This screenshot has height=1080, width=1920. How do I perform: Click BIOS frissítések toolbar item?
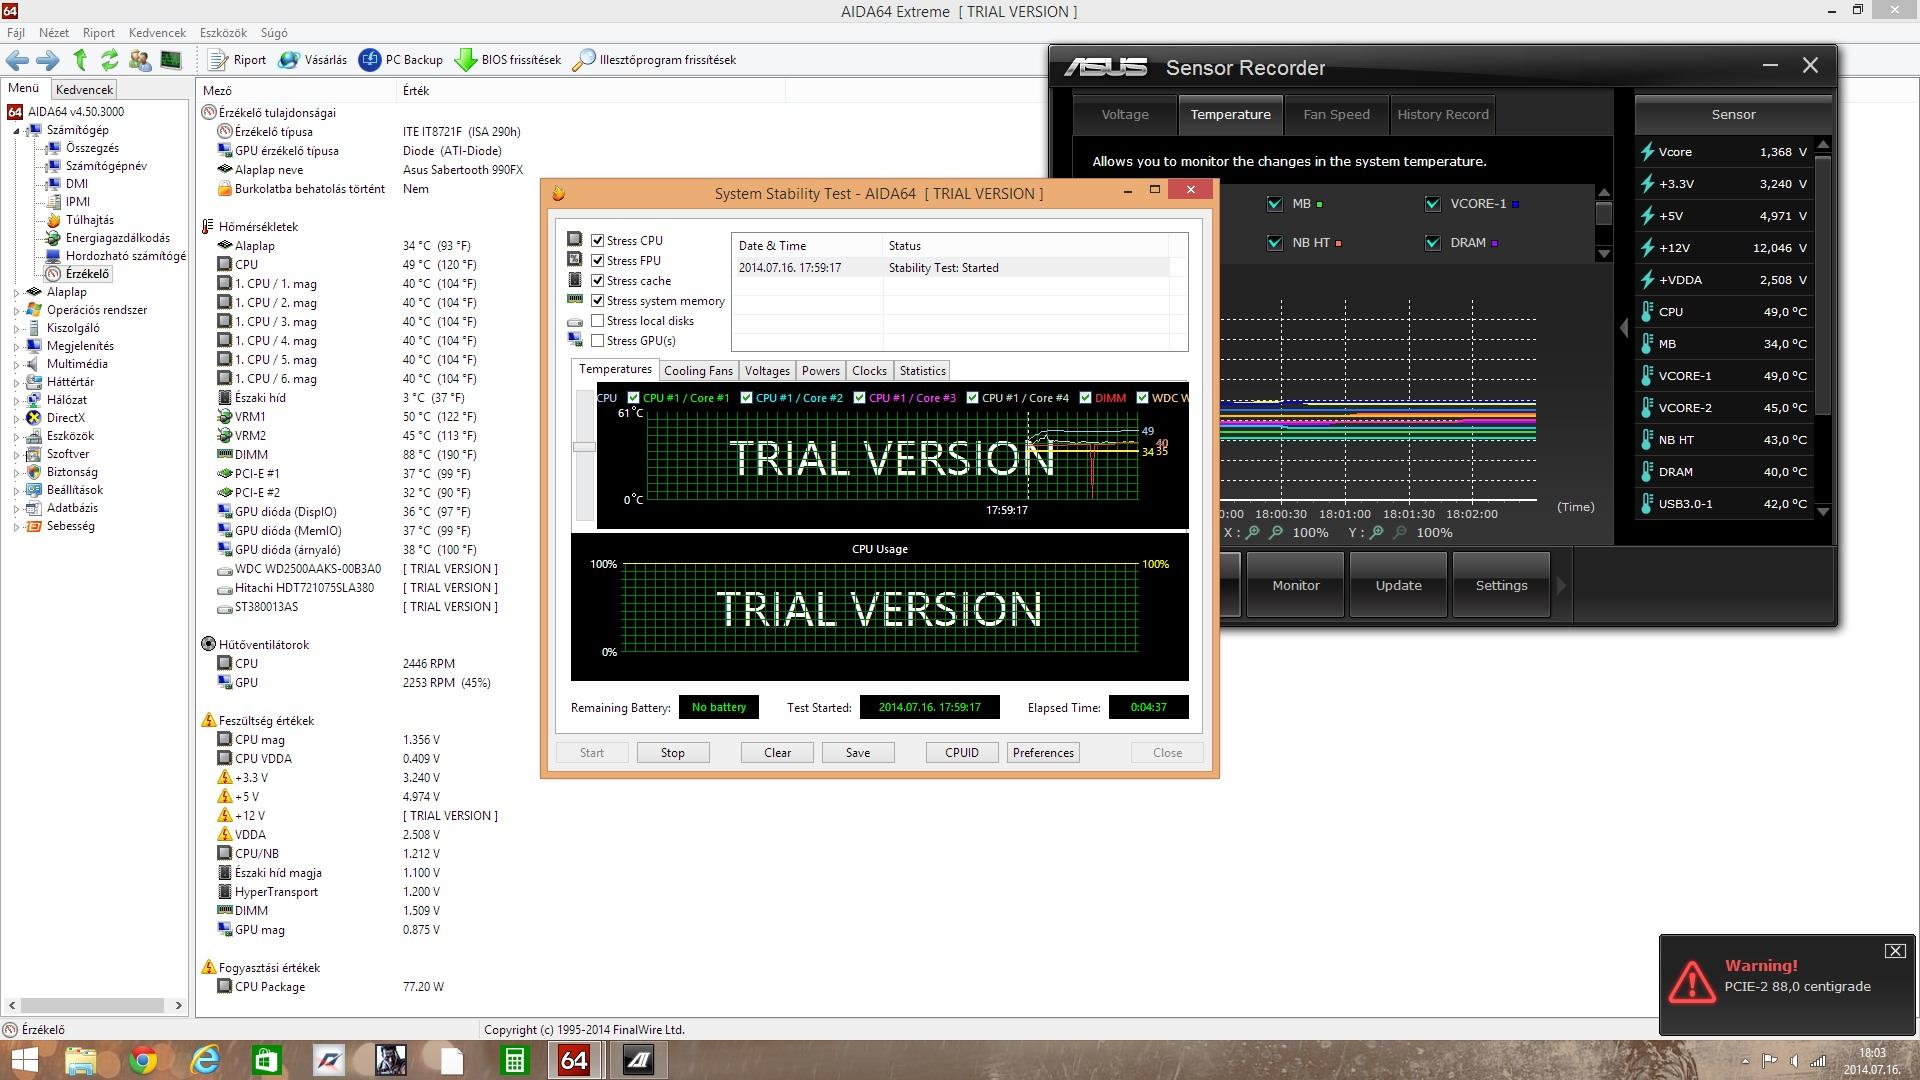pyautogui.click(x=508, y=60)
